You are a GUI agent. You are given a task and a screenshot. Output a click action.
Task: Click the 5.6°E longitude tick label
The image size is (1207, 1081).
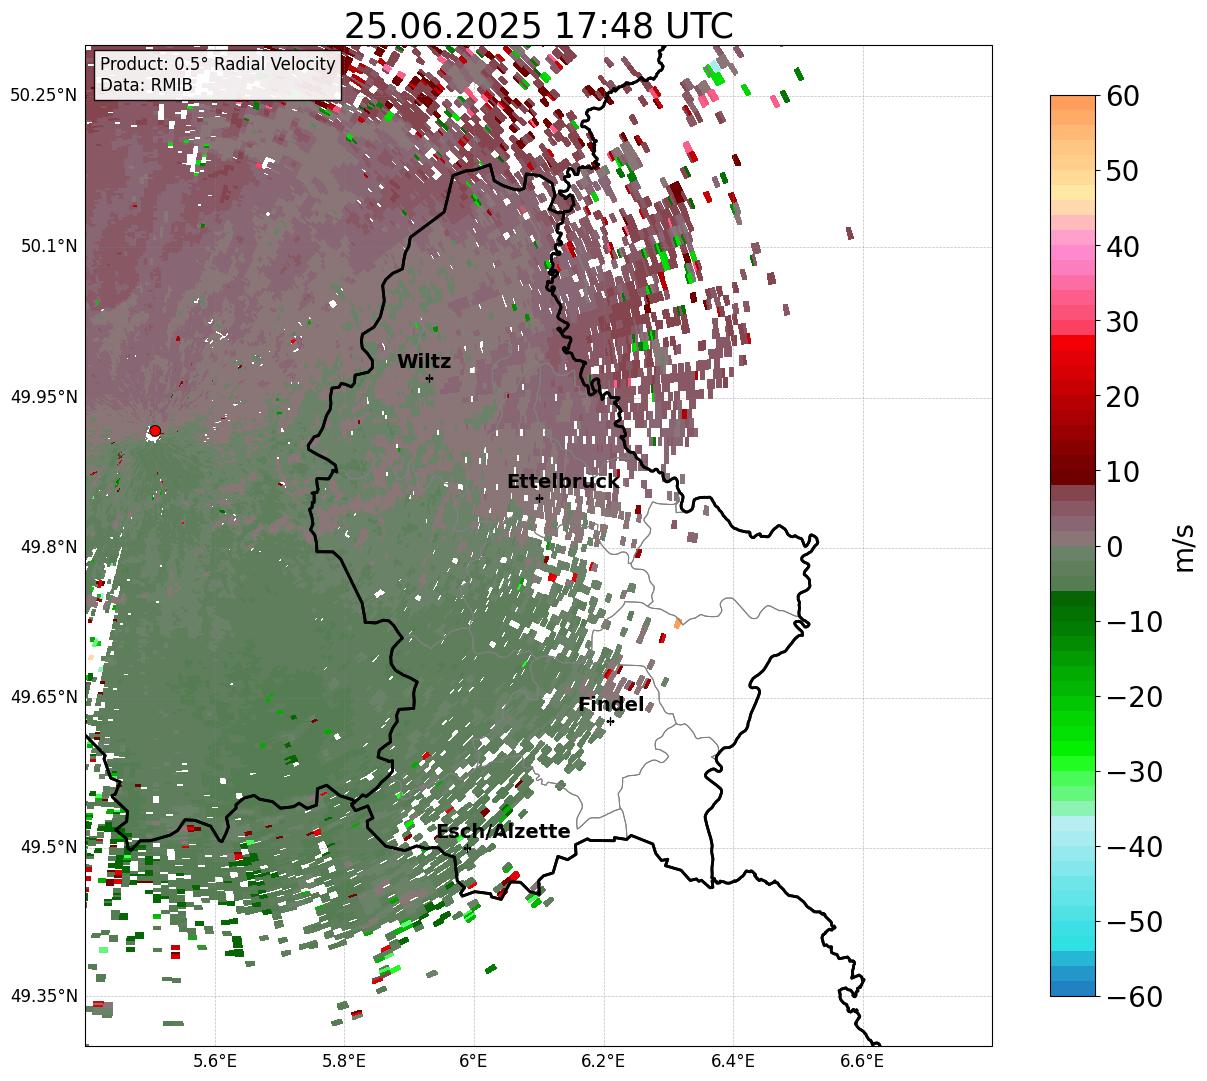(x=215, y=1062)
